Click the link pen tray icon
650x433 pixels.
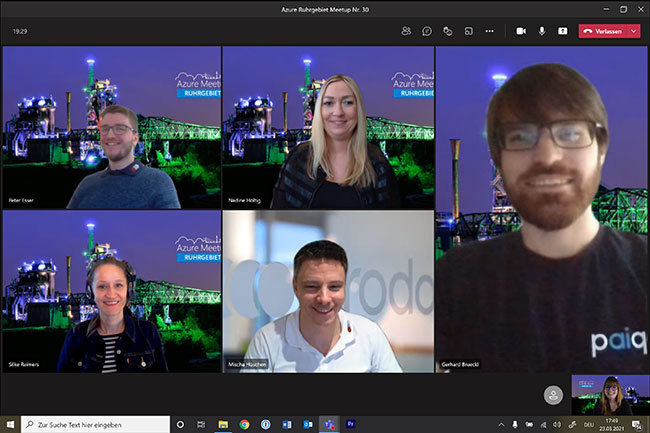coord(572,425)
